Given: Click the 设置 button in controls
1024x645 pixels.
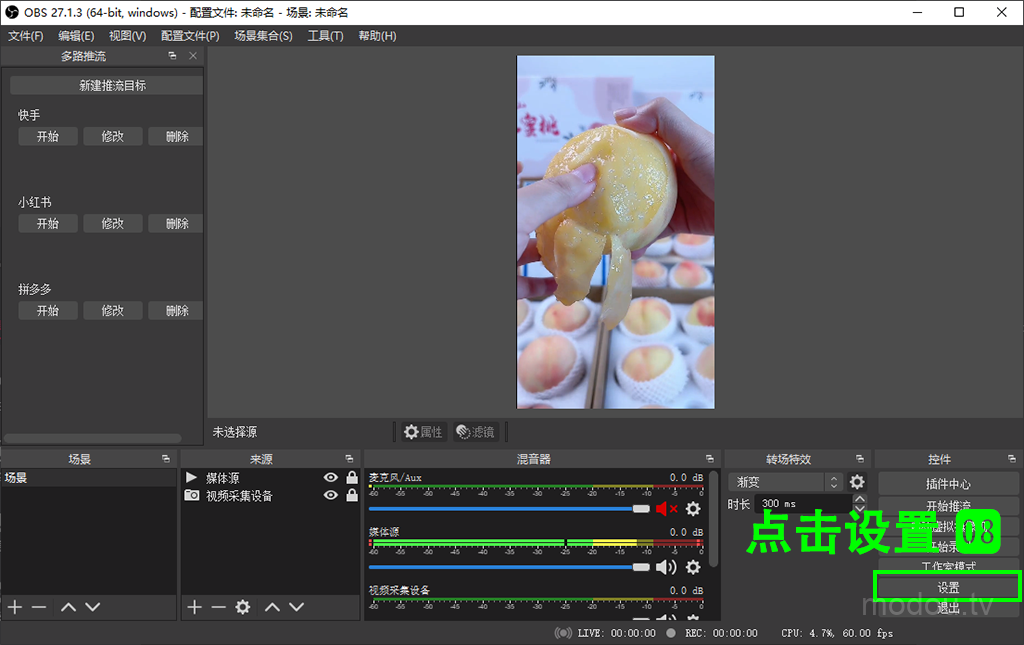Looking at the screenshot, I should (x=948, y=587).
